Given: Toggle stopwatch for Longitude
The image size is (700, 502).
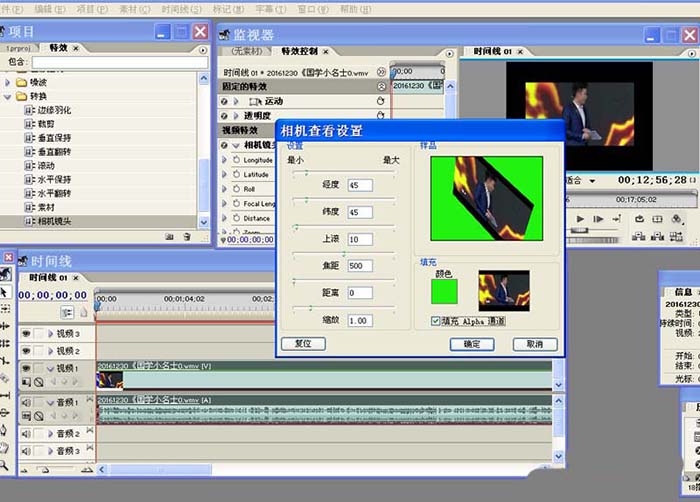Looking at the screenshot, I should pos(236,159).
